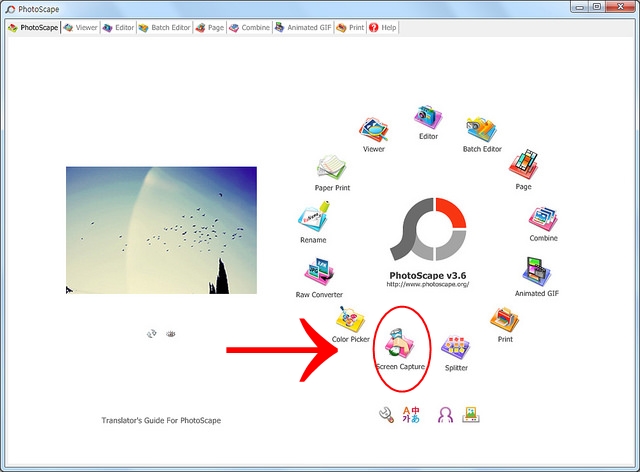Open the Translator's Guide For PhotoScape link
Screen dimensions: 640x472
click(161, 421)
